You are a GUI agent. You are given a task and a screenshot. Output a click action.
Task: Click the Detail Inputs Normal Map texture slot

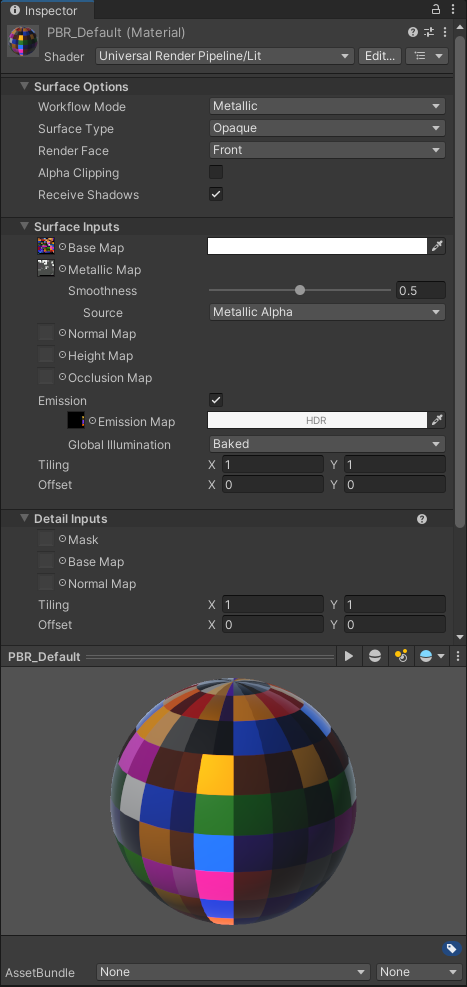point(46,582)
